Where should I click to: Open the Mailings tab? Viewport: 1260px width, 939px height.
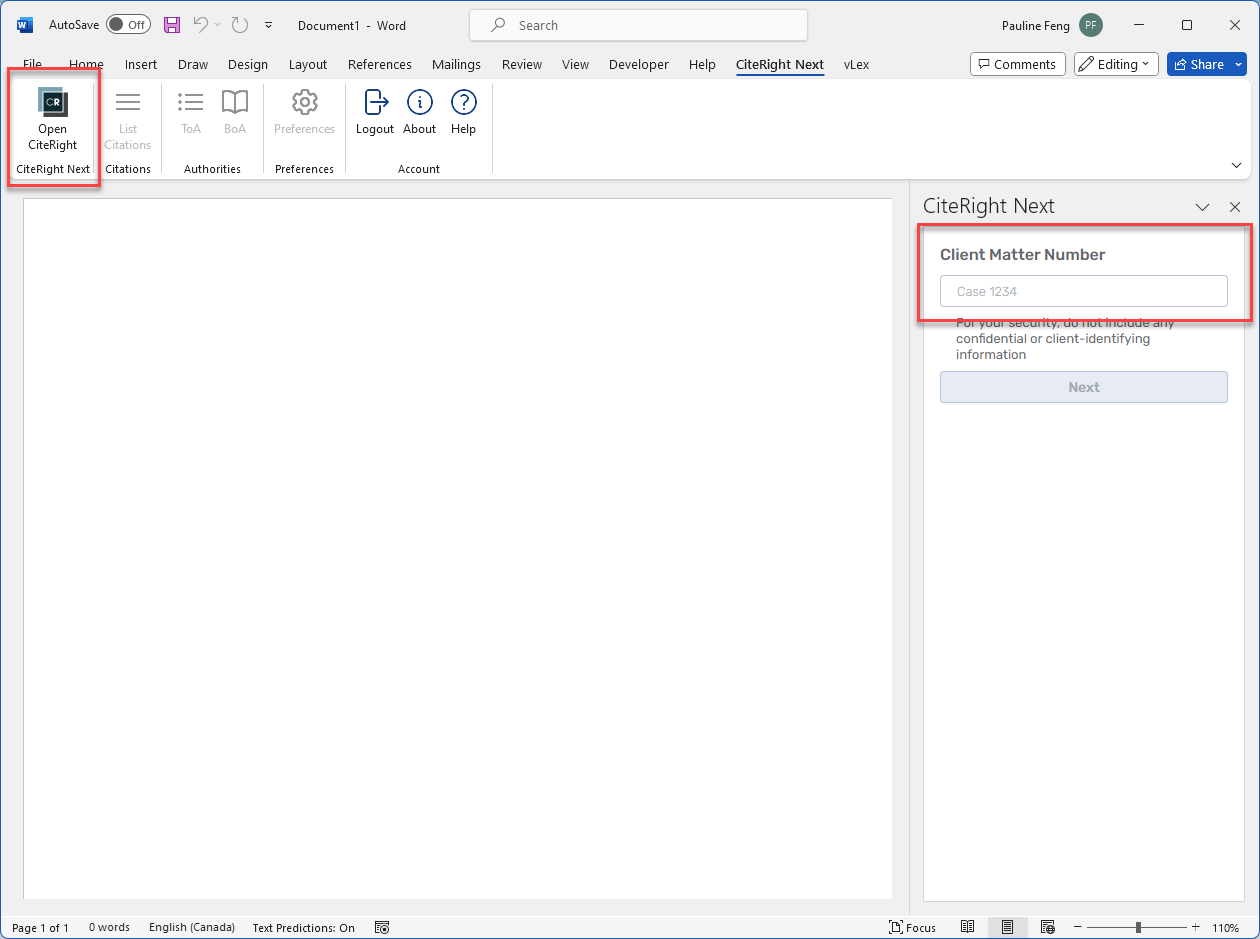[x=456, y=64]
